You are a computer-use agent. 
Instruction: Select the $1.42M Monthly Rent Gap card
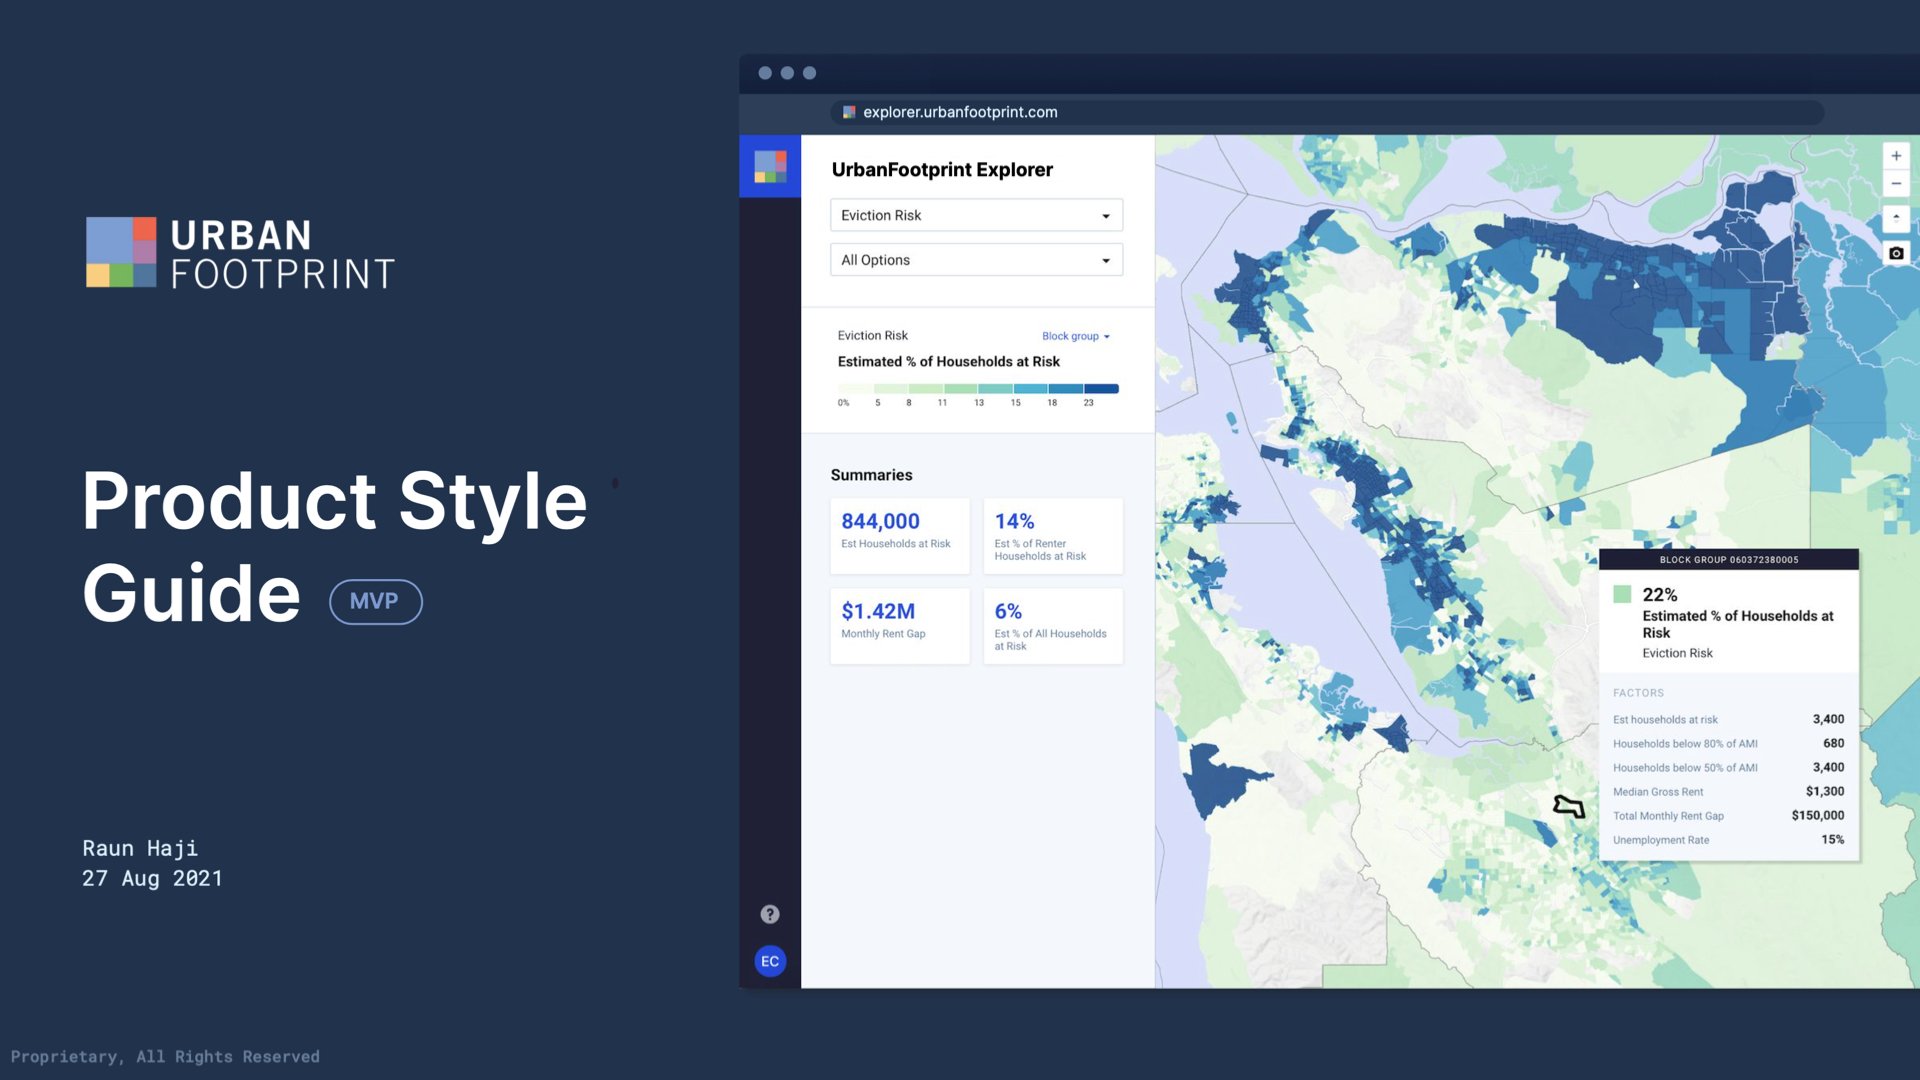pyautogui.click(x=899, y=625)
